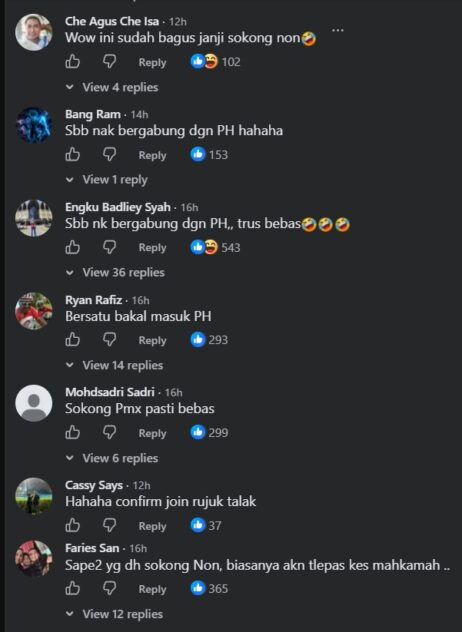Viewport: 462px width, 632px height.
Task: Open Mohdsadri Sadri's default avatar
Action: [34, 403]
